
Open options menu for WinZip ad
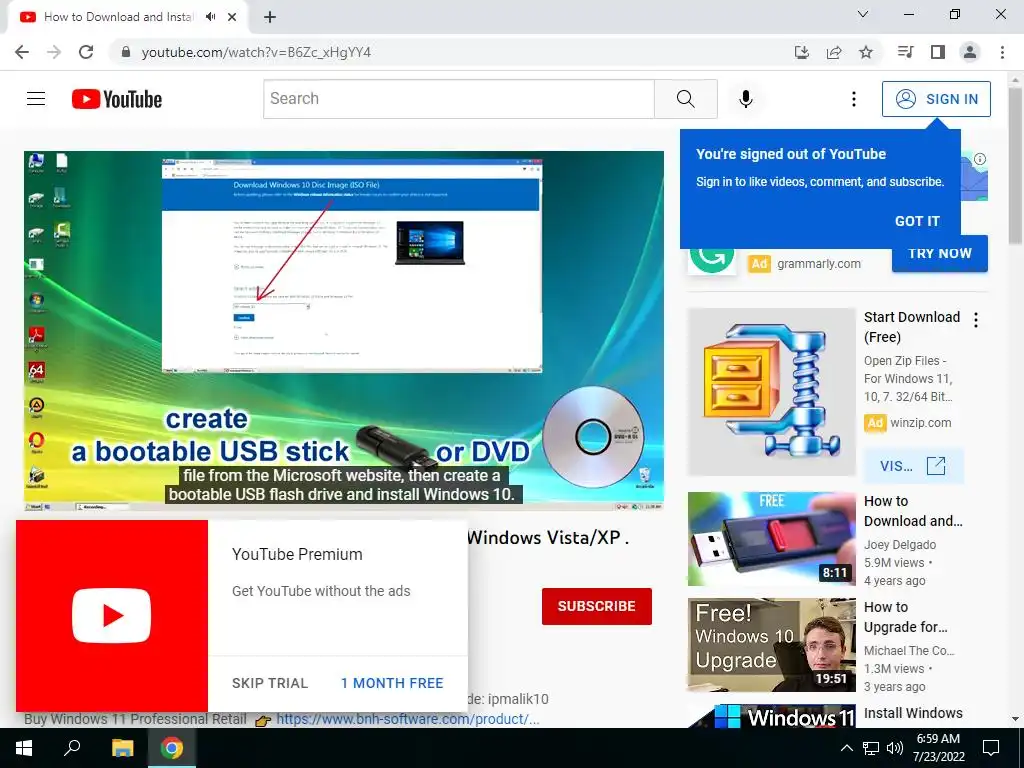tap(976, 320)
